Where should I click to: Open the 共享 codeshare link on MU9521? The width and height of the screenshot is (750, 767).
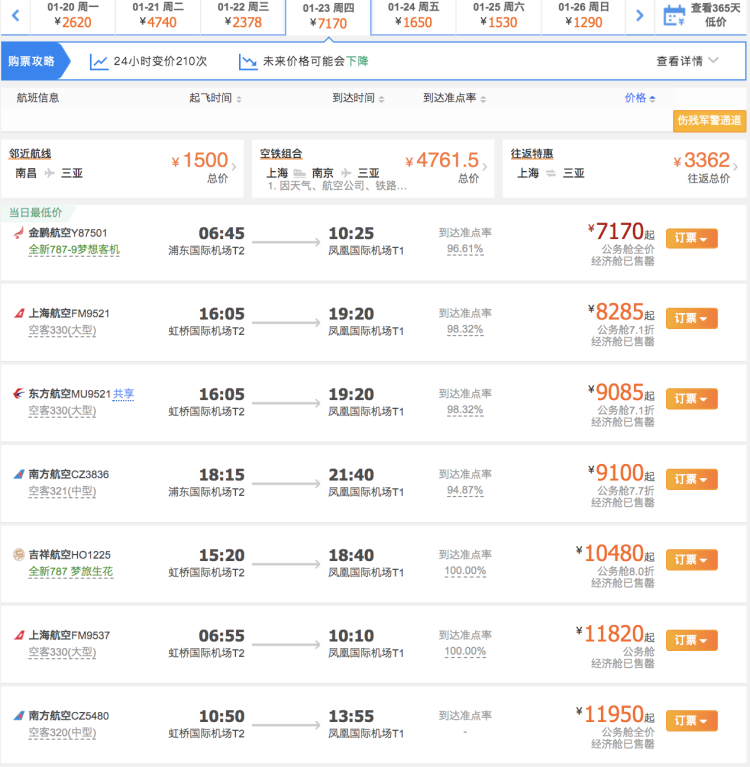click(x=123, y=394)
